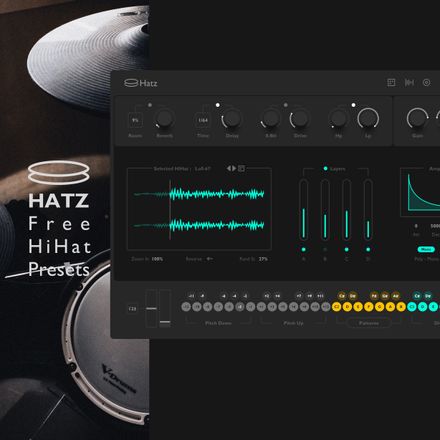
Task: Trigger the yellow B key
Action: coord(401,307)
